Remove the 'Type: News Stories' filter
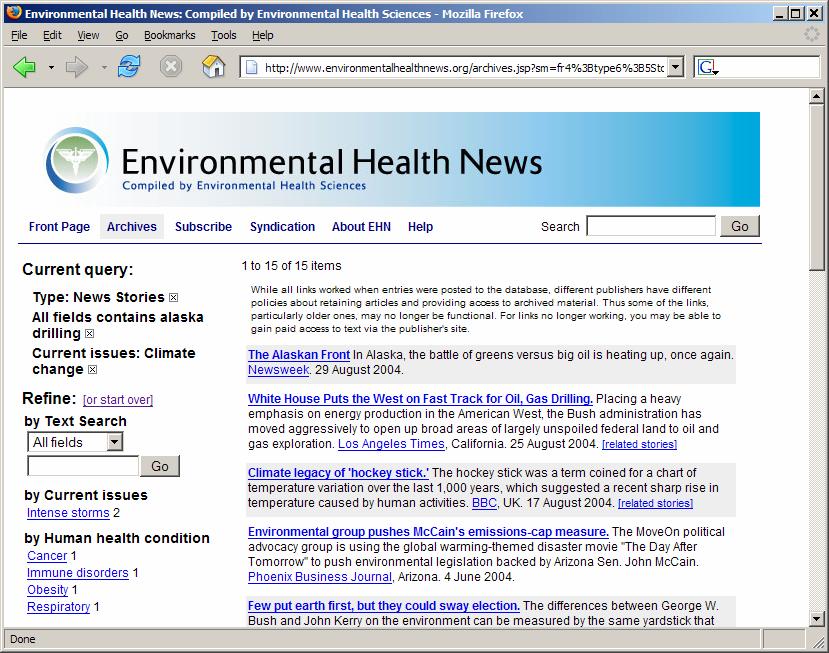 pyautogui.click(x=174, y=298)
